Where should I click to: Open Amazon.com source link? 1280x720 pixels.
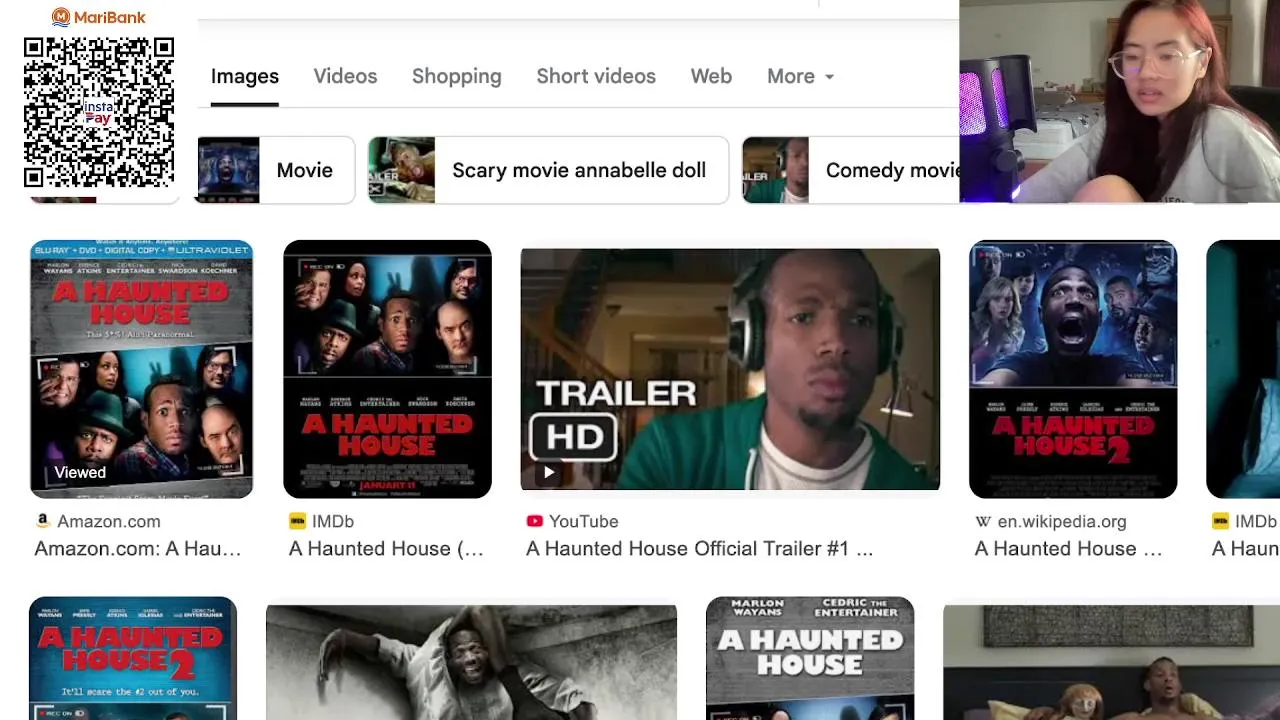pos(109,521)
